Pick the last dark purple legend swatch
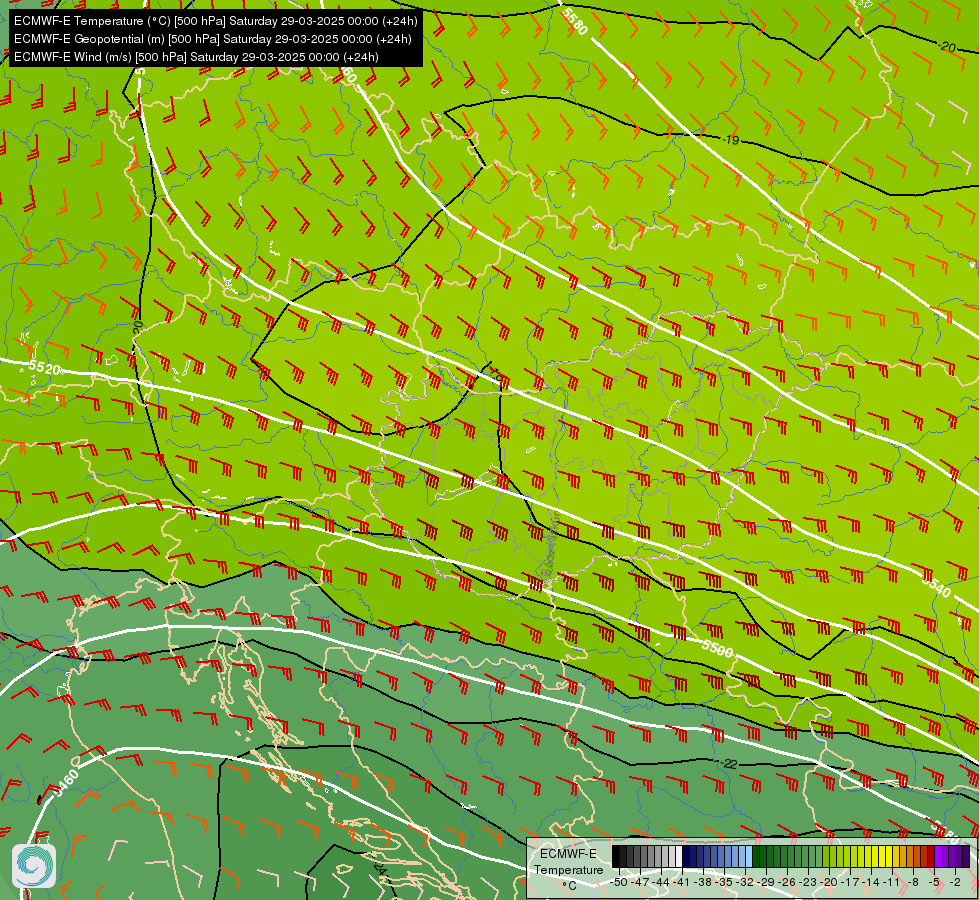979x900 pixels. click(966, 856)
